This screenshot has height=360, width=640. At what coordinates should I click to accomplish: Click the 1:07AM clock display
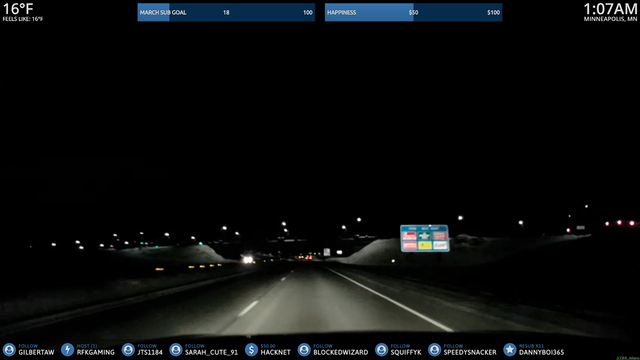click(x=610, y=9)
